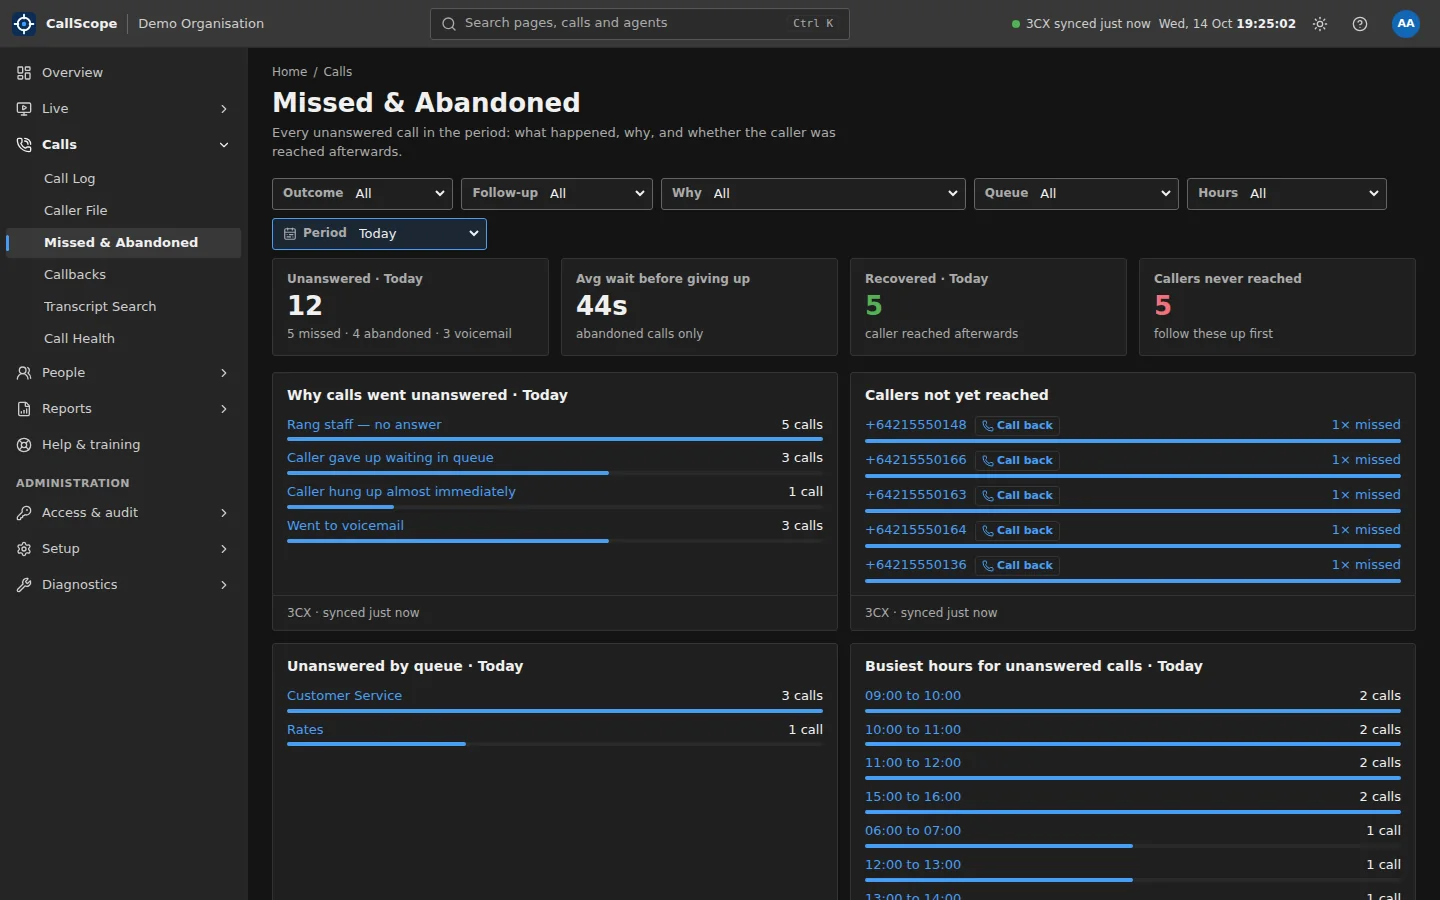Call back +64215550166

click(1017, 461)
